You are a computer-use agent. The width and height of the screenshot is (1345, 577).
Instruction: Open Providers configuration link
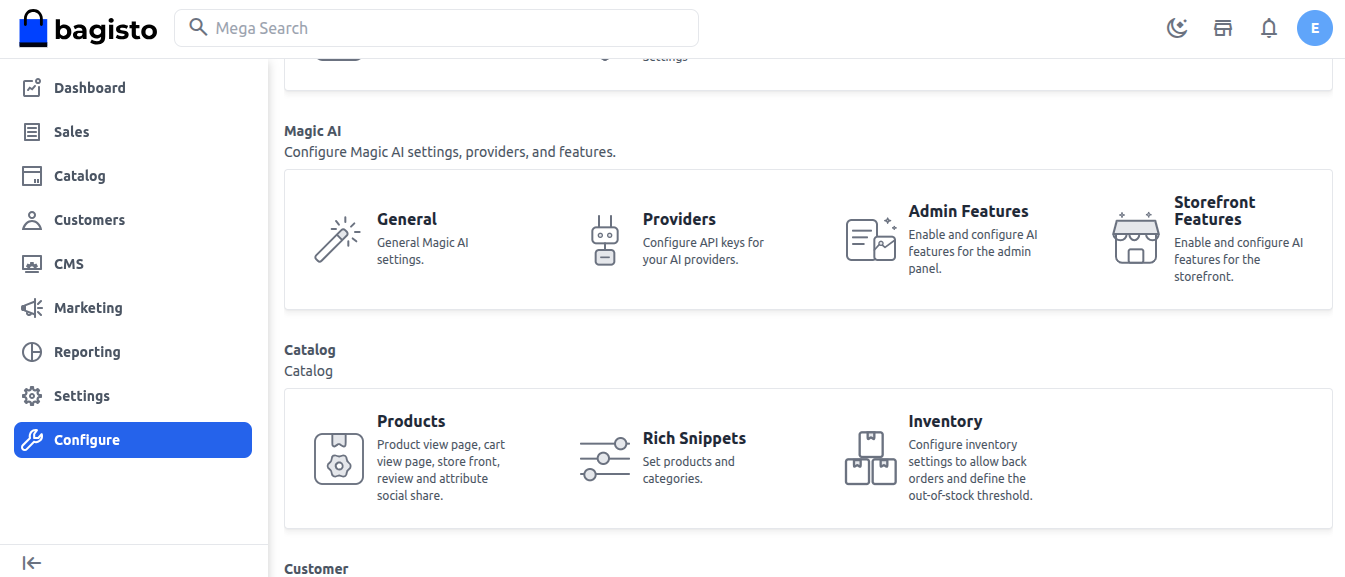(x=679, y=219)
